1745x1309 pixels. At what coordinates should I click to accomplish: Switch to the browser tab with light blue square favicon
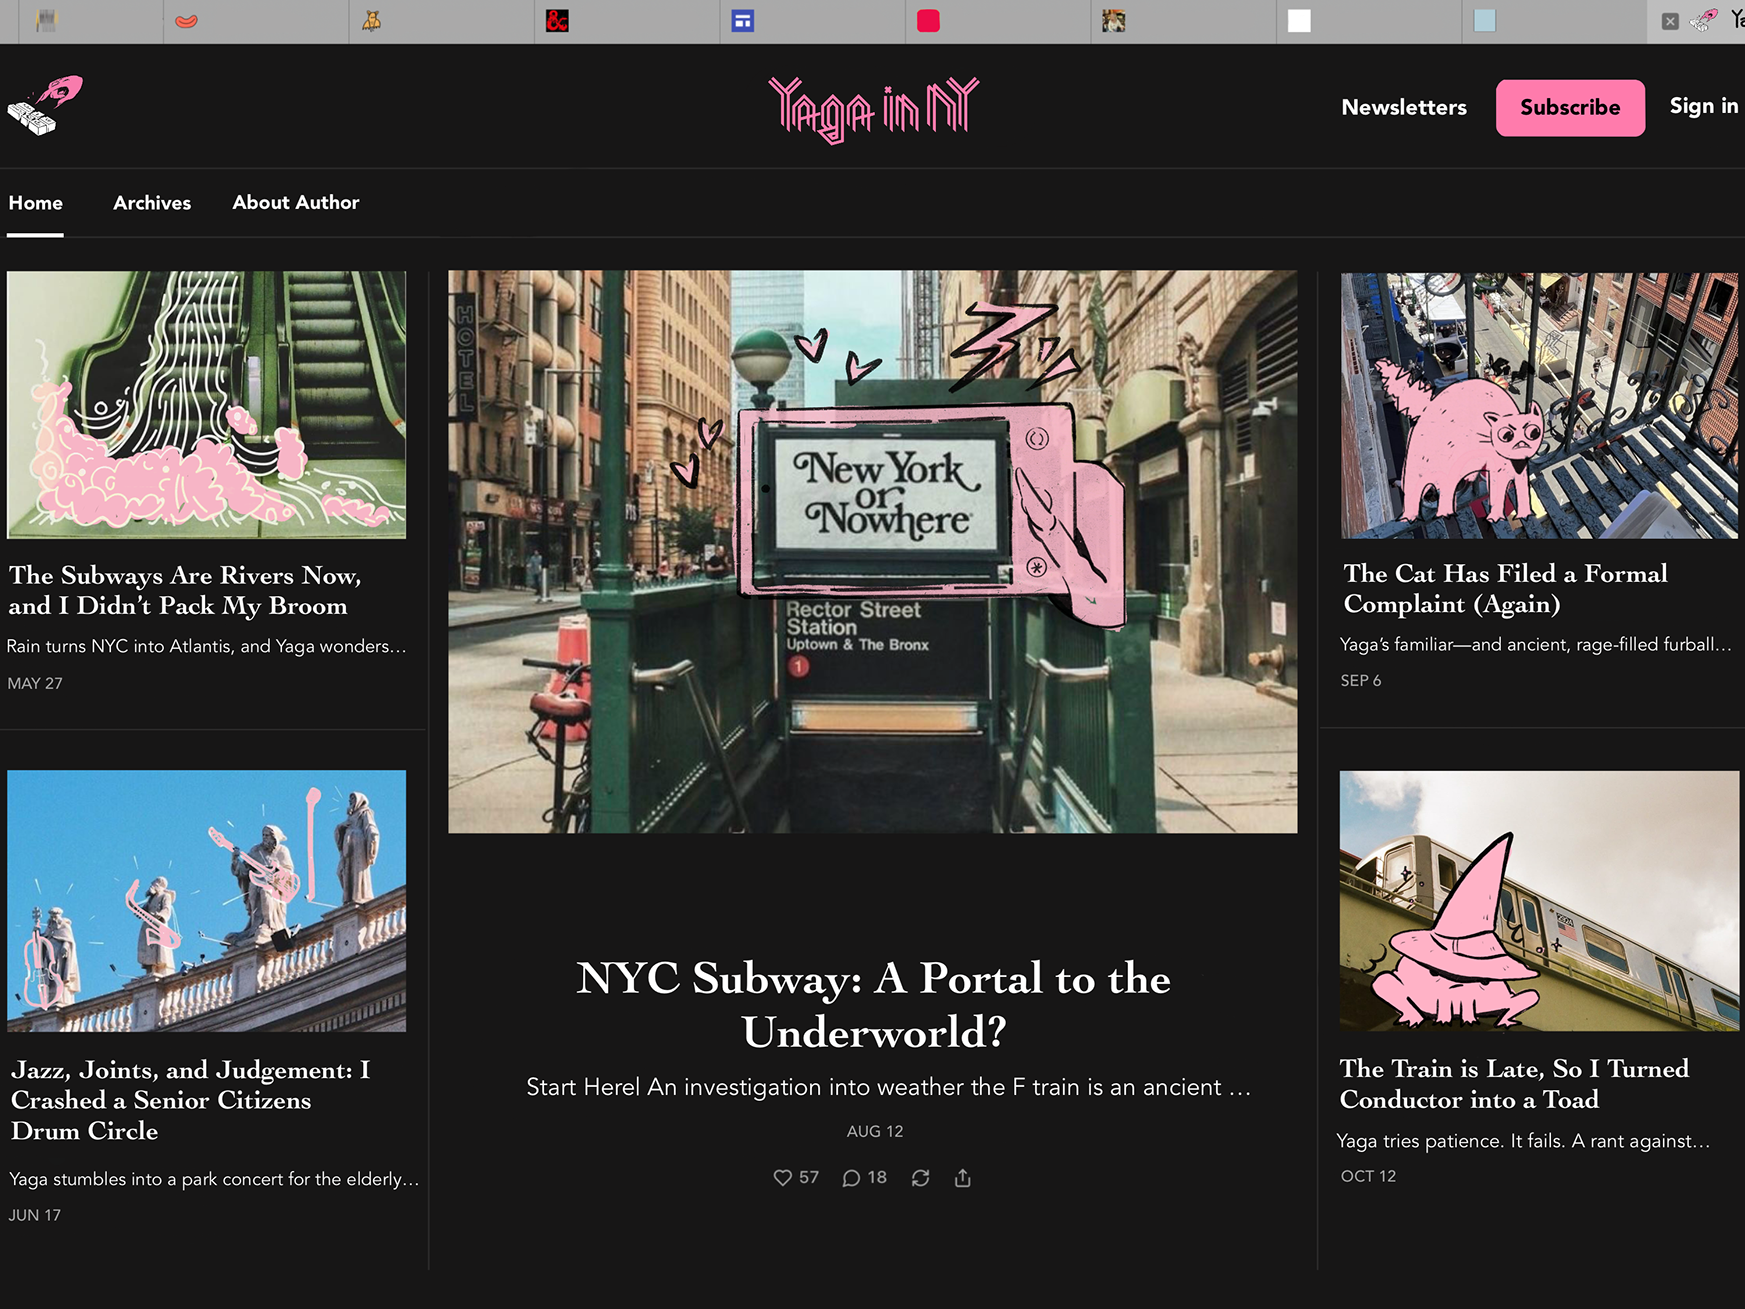tap(1485, 21)
